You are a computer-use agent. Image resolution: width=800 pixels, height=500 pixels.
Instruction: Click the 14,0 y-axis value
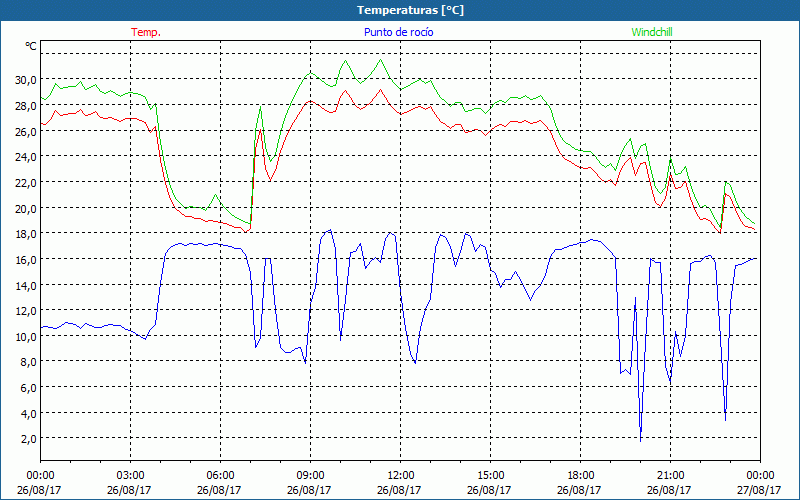tap(27, 285)
